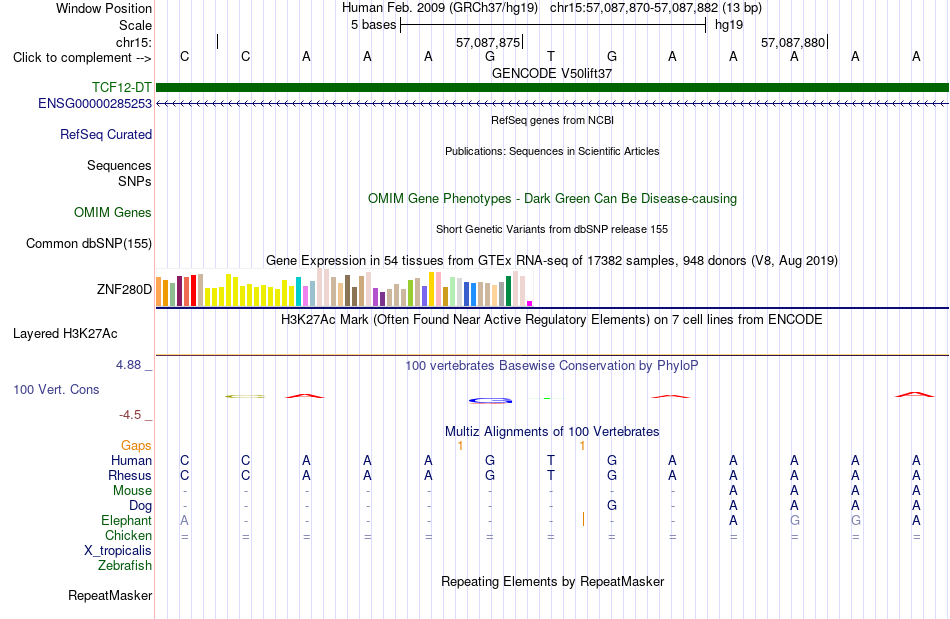Open the TCF12-DT gene label
950x619 pixels.
point(122,87)
